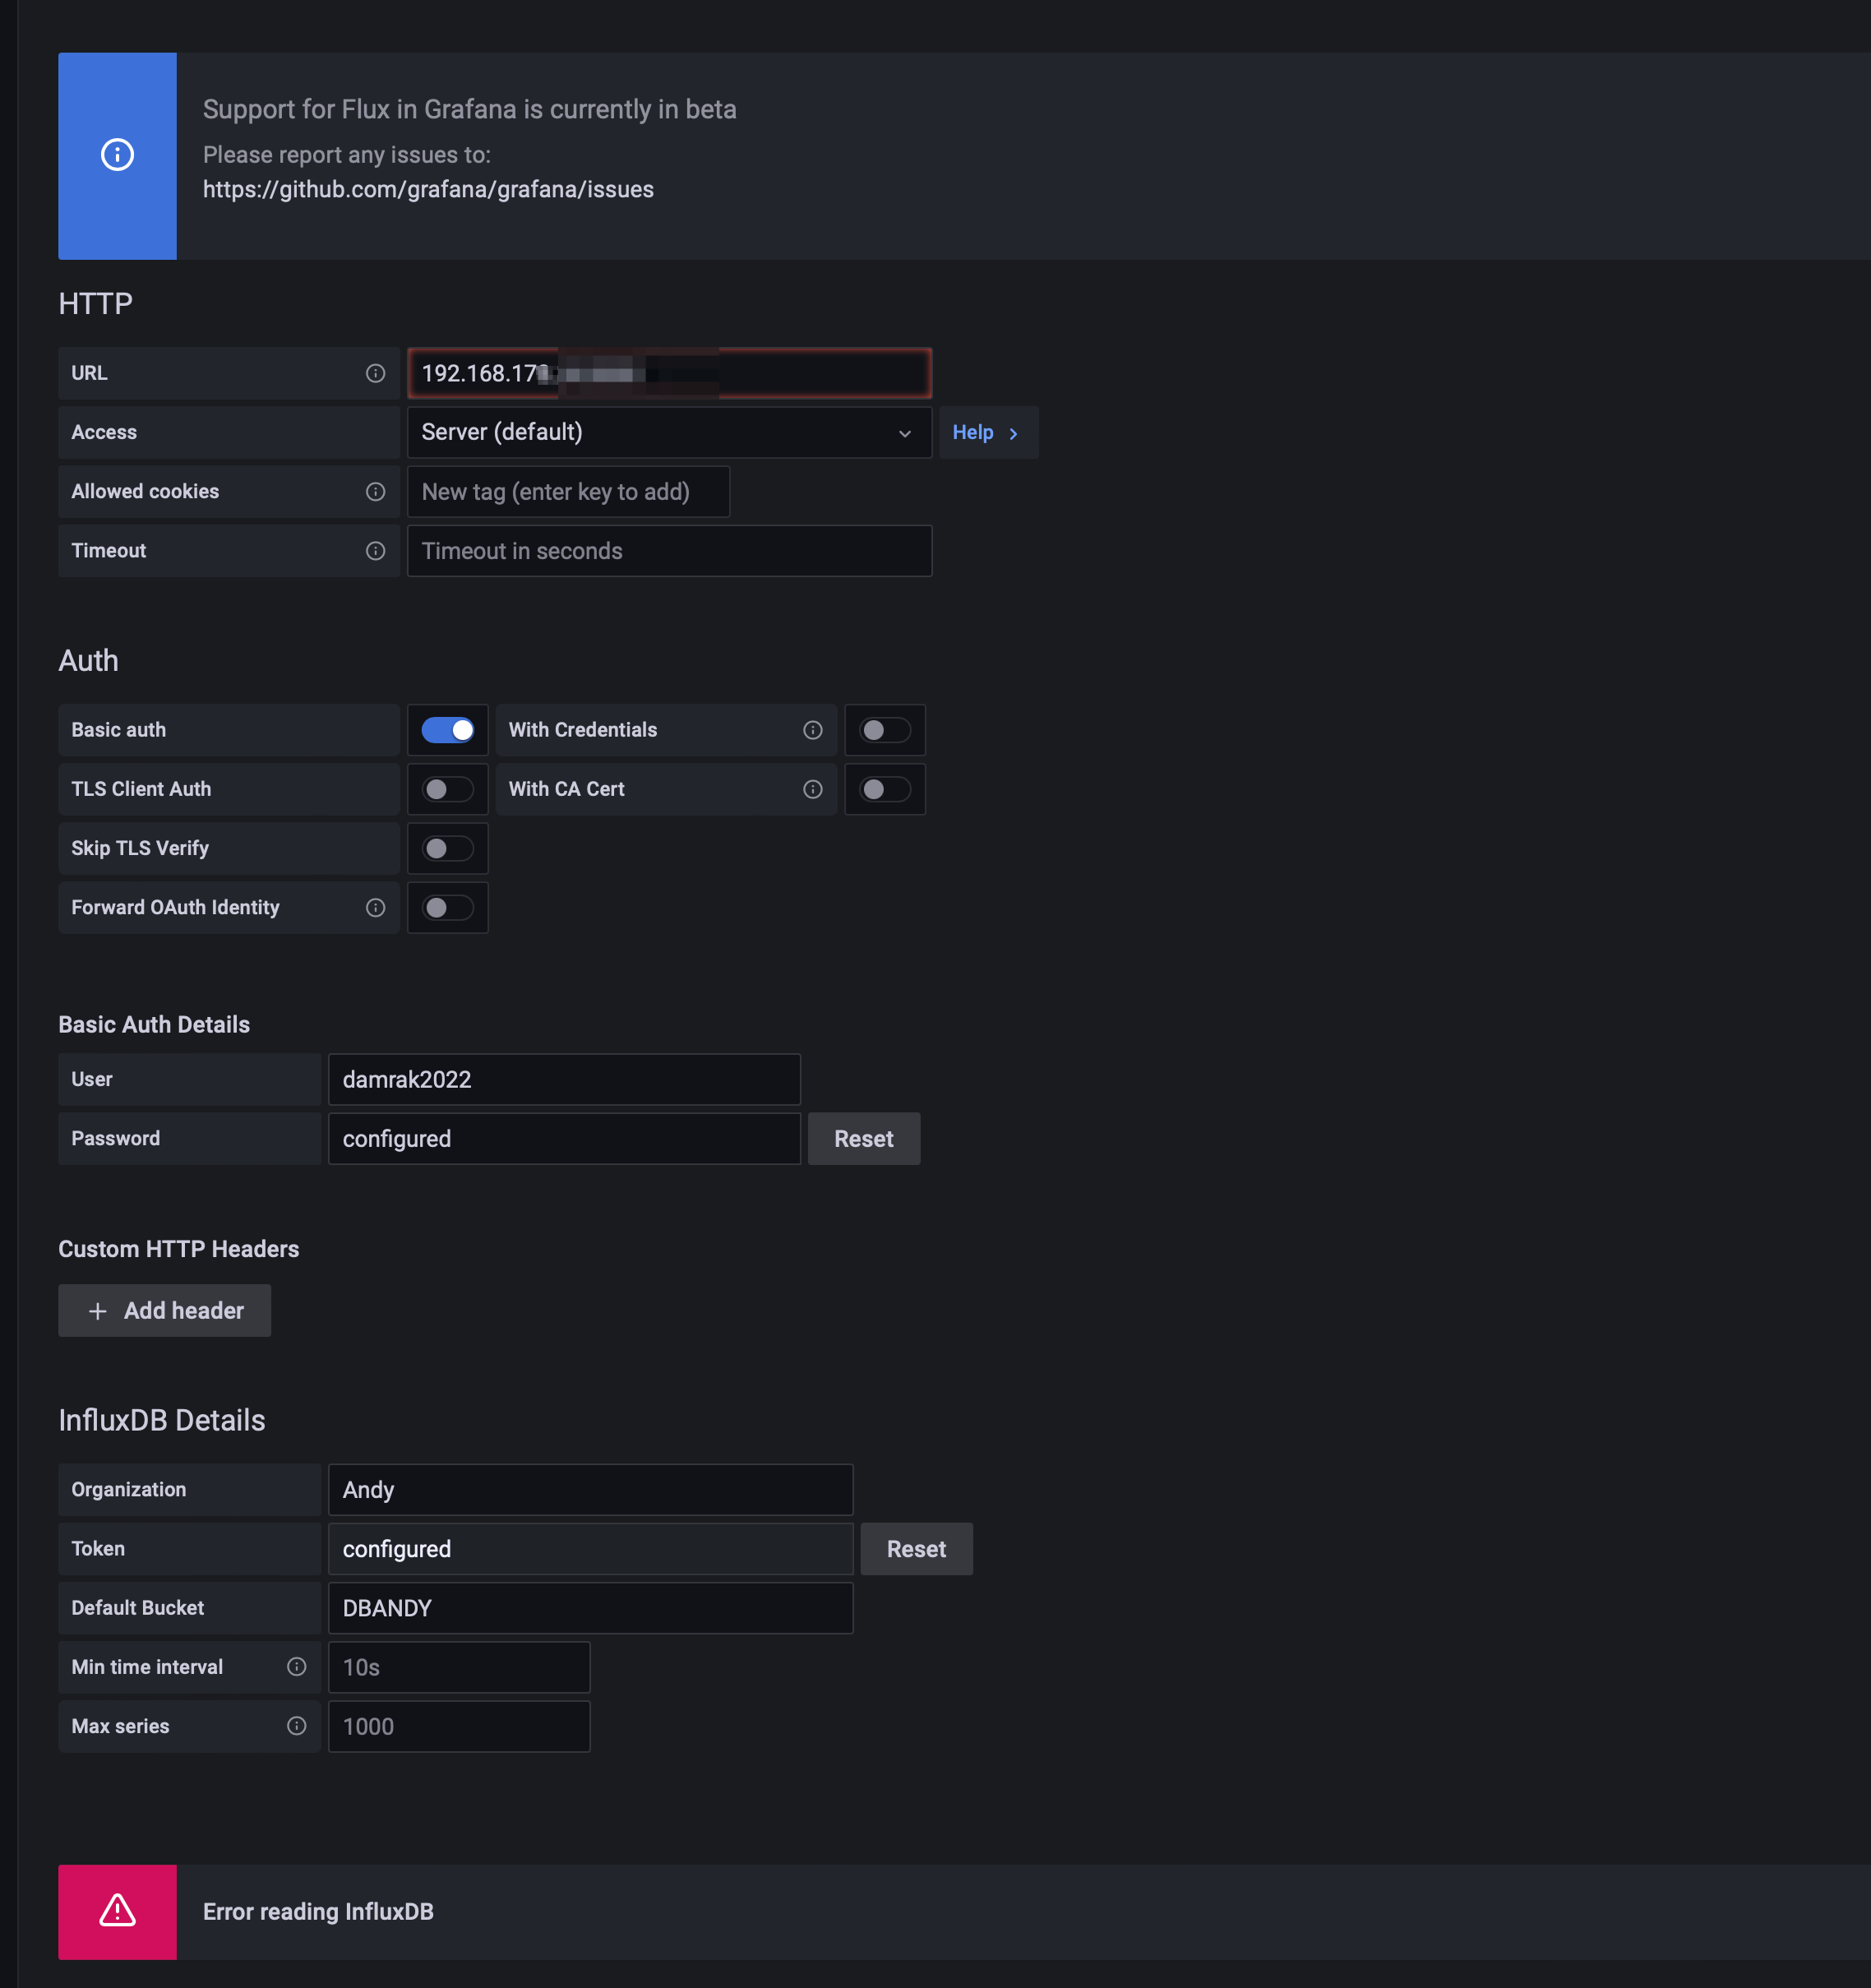Viewport: 1871px width, 1988px height.
Task: Click the Forward OAuth Identity info icon
Action: pyautogui.click(x=375, y=907)
